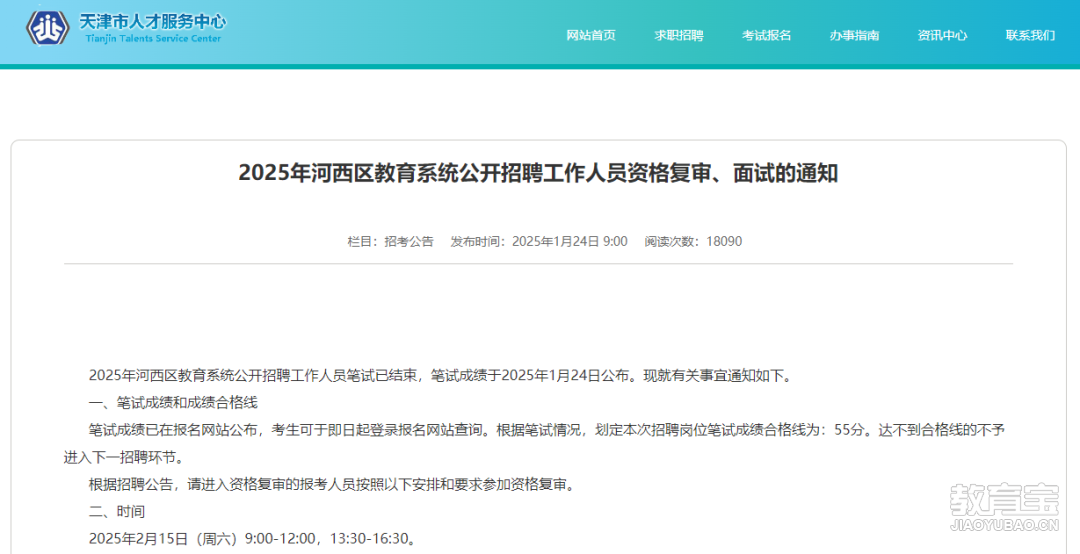Open the 求职招聘 menu item
This screenshot has width=1080, height=554.
(x=678, y=35)
